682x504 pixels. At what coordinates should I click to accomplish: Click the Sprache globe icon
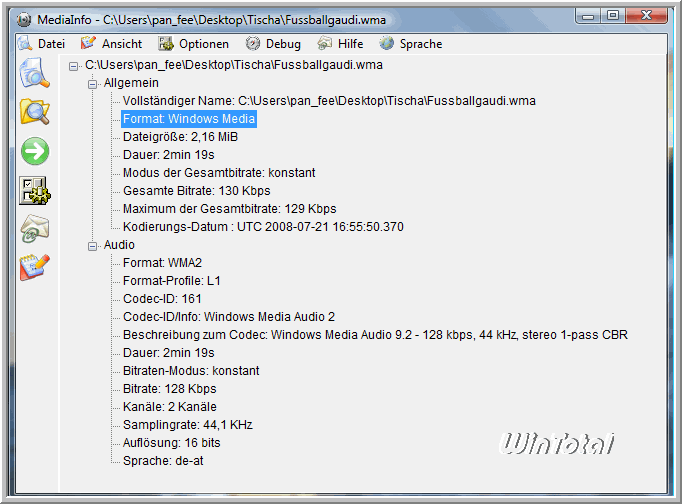click(386, 43)
